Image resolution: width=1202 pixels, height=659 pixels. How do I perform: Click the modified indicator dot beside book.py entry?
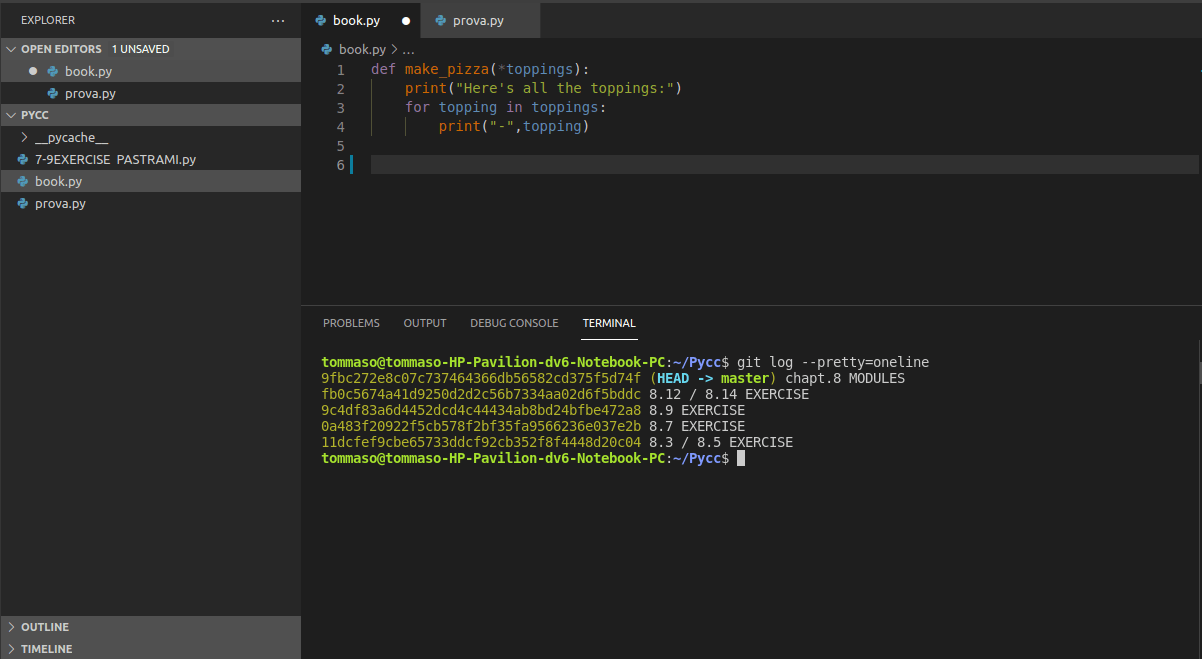pyautogui.click(x=31, y=71)
